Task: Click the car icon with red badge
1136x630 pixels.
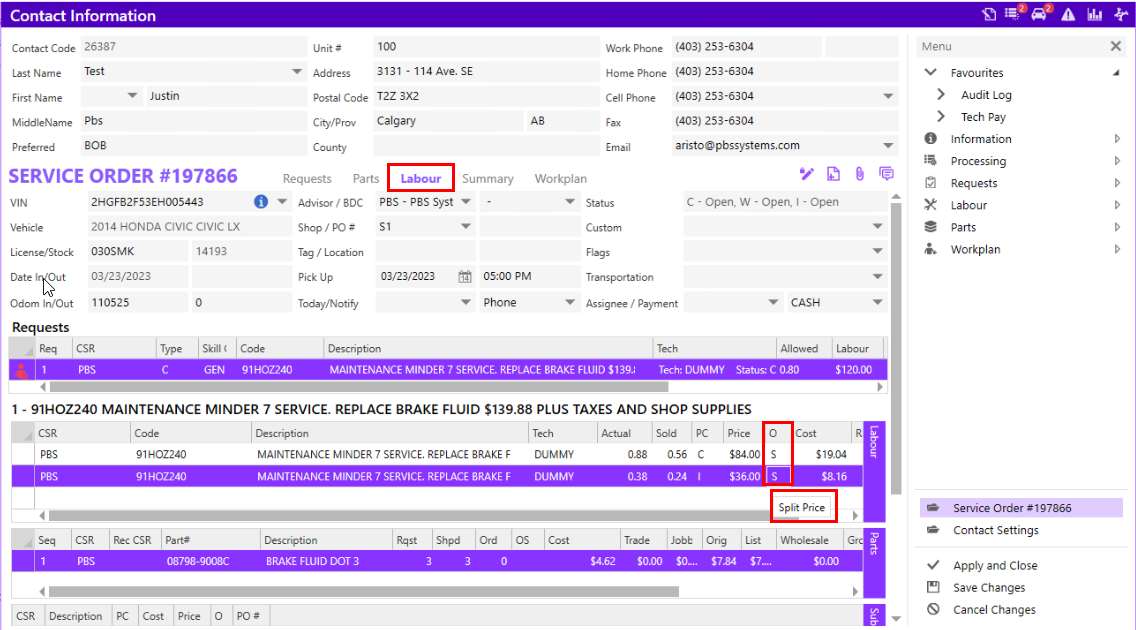Action: pyautogui.click(x=1040, y=14)
